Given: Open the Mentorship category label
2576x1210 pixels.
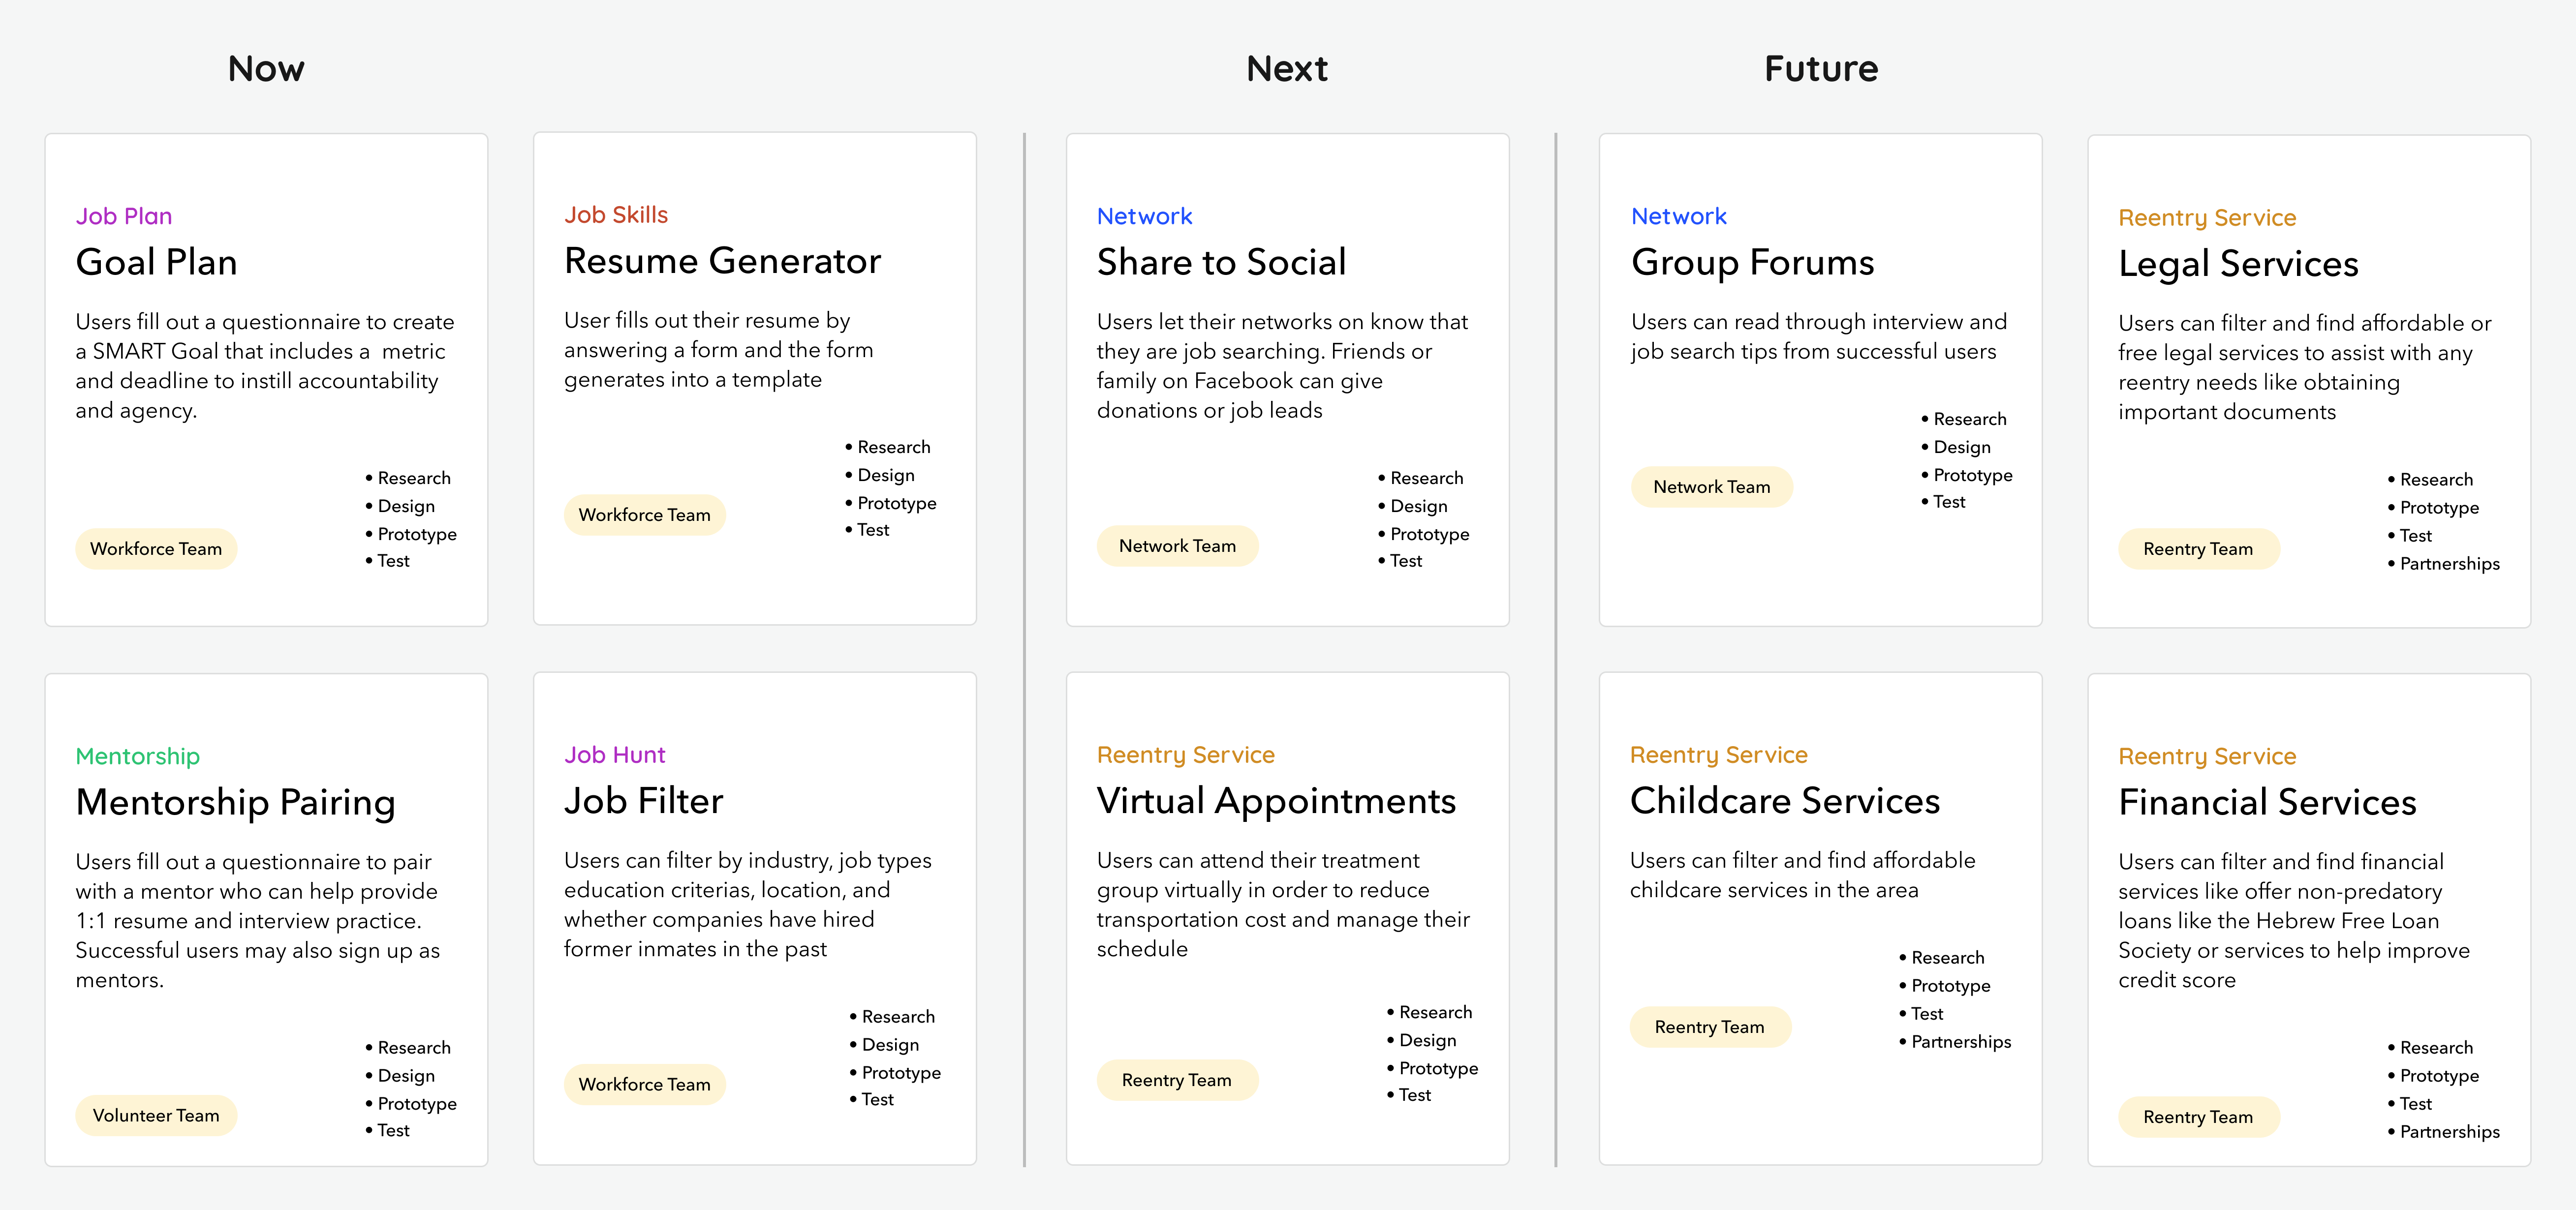Looking at the screenshot, I should 138,756.
